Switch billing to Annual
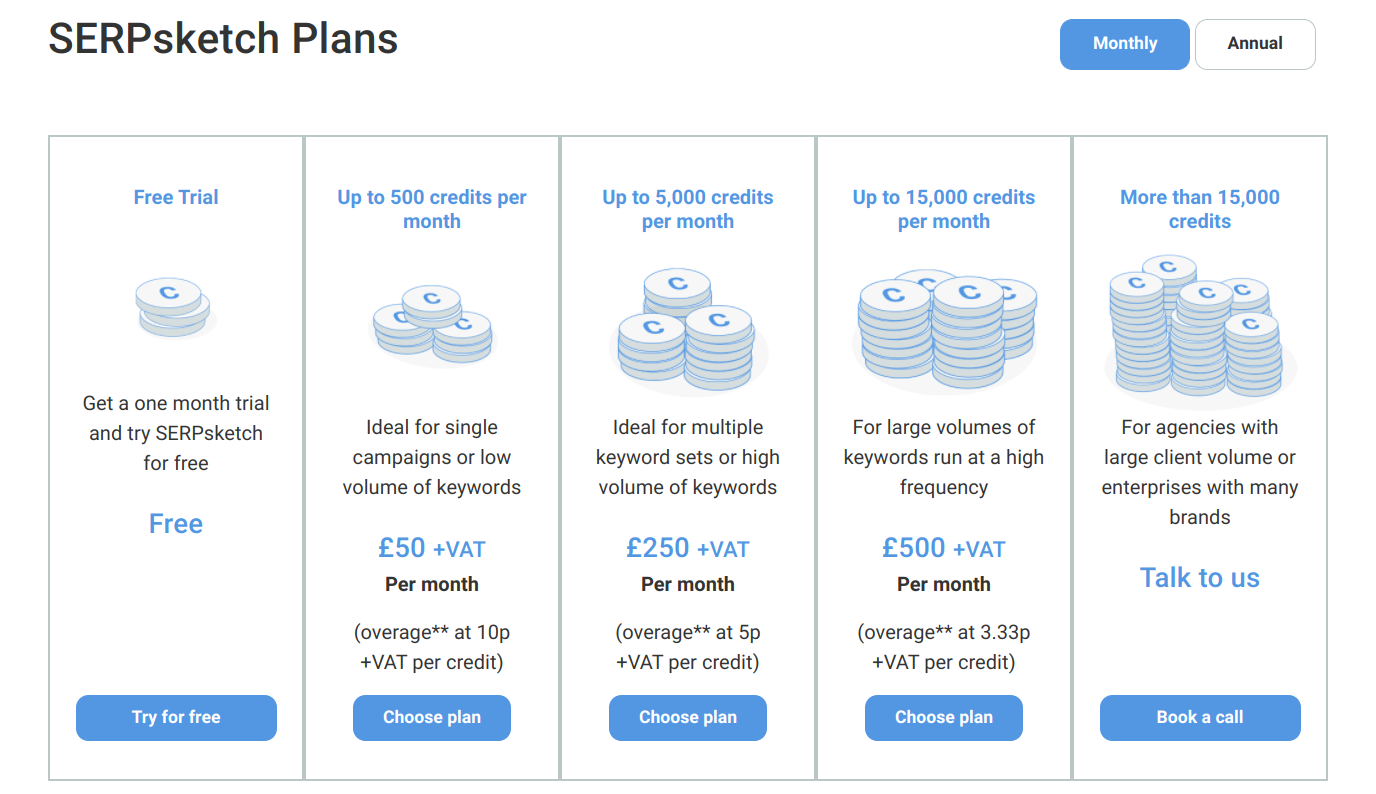1376x794 pixels. click(1255, 44)
